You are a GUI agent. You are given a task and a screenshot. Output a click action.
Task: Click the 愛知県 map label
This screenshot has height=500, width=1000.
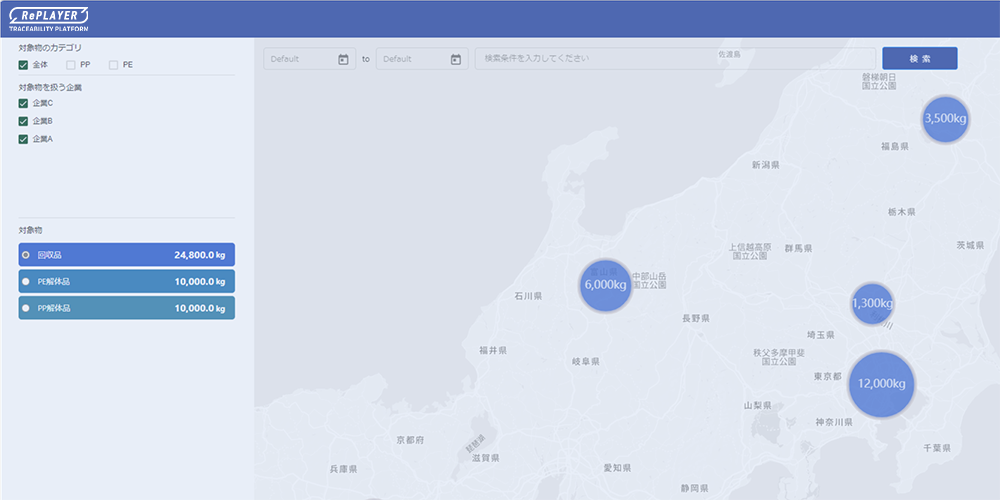point(617,468)
